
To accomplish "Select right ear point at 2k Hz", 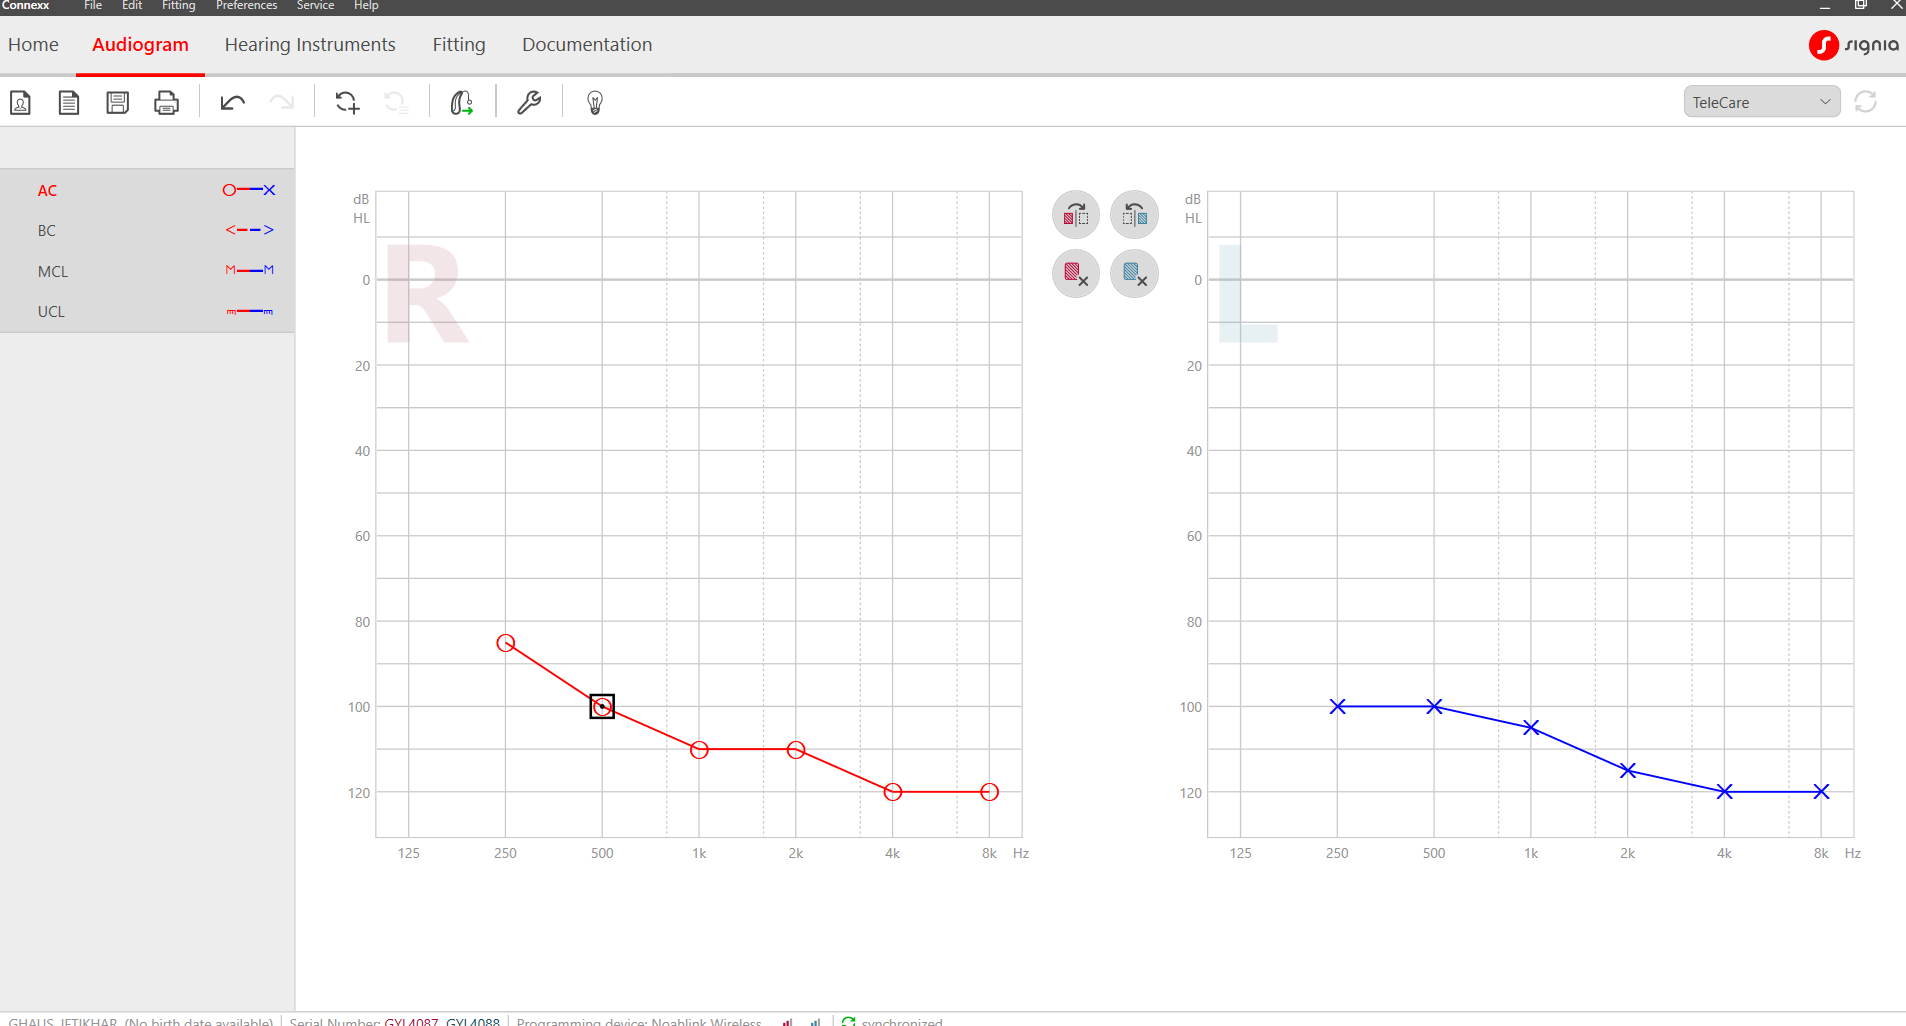I will point(796,750).
